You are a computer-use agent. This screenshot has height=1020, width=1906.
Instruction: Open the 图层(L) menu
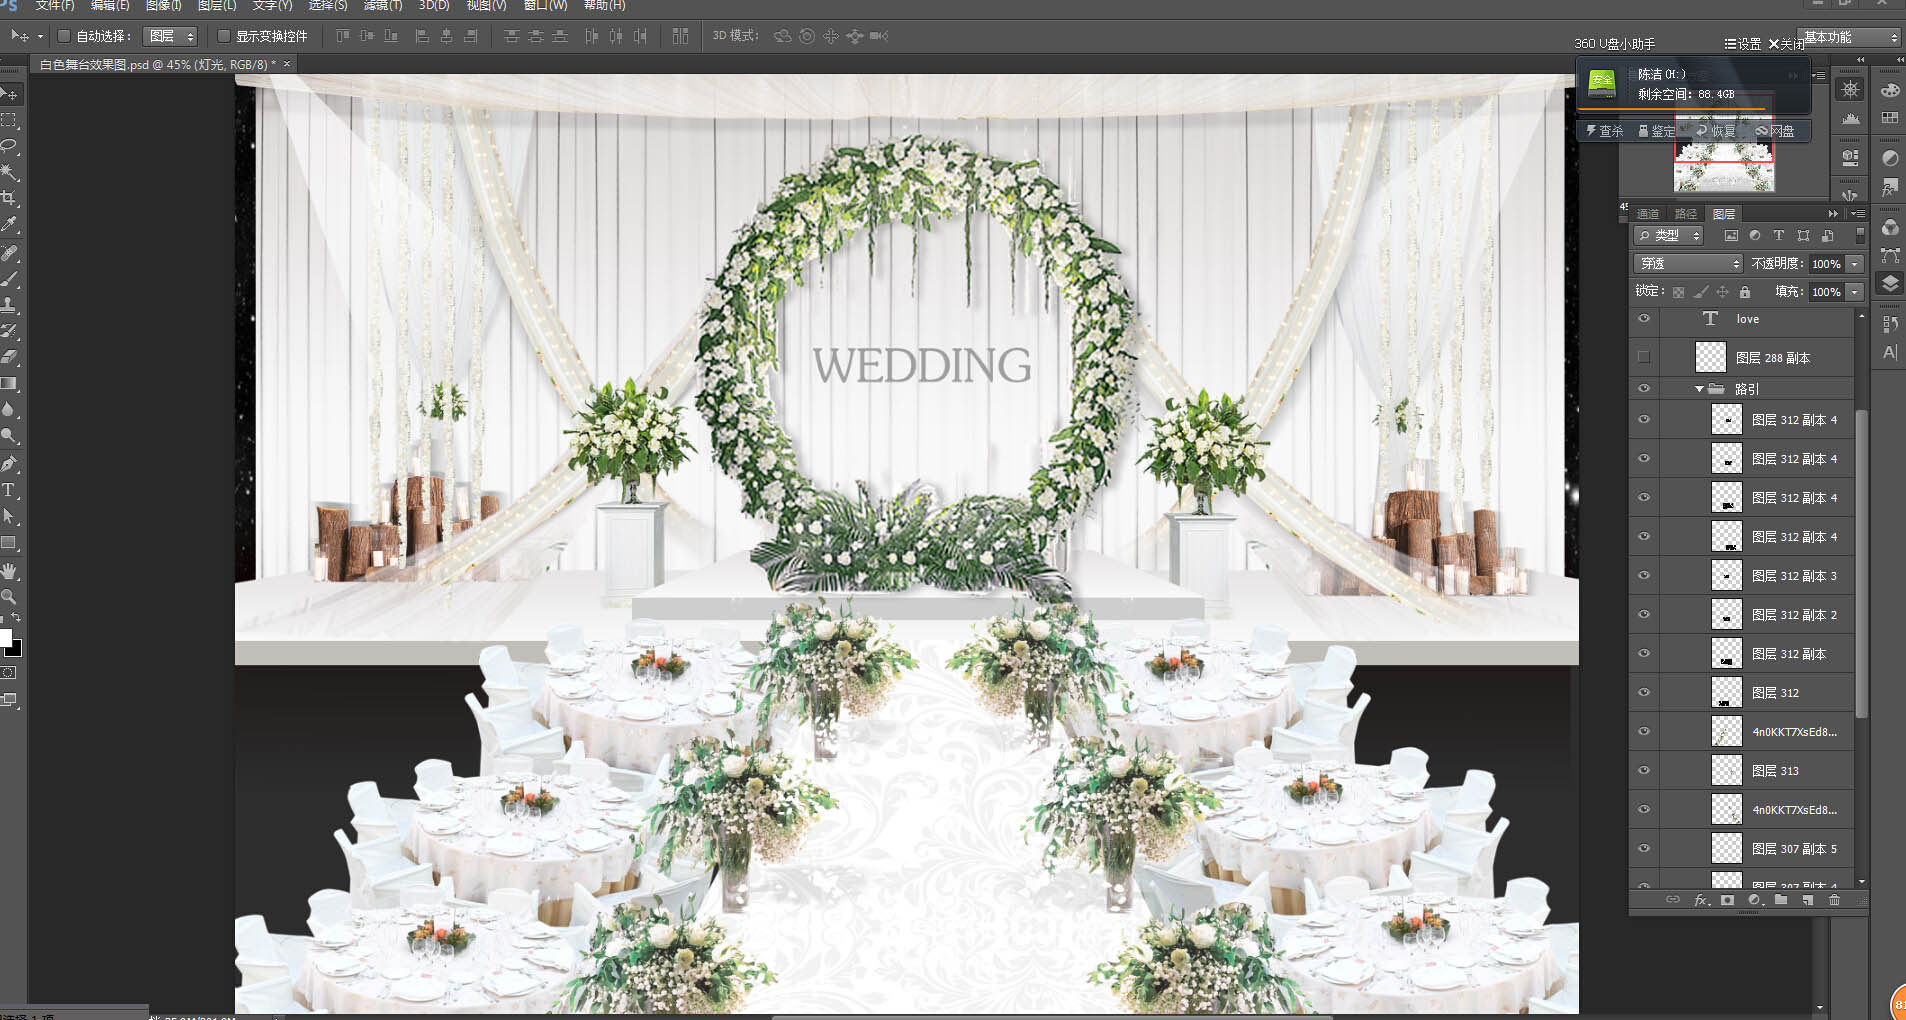click(x=217, y=6)
